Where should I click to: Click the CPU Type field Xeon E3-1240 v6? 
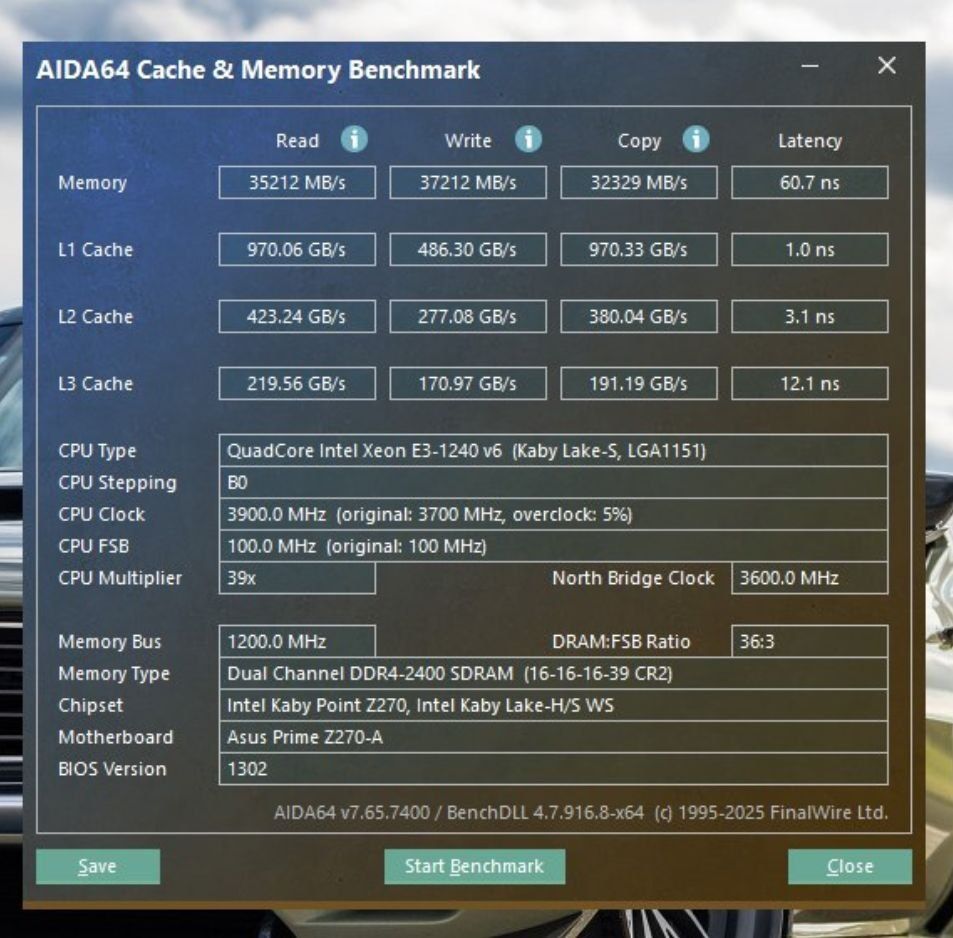(x=553, y=450)
